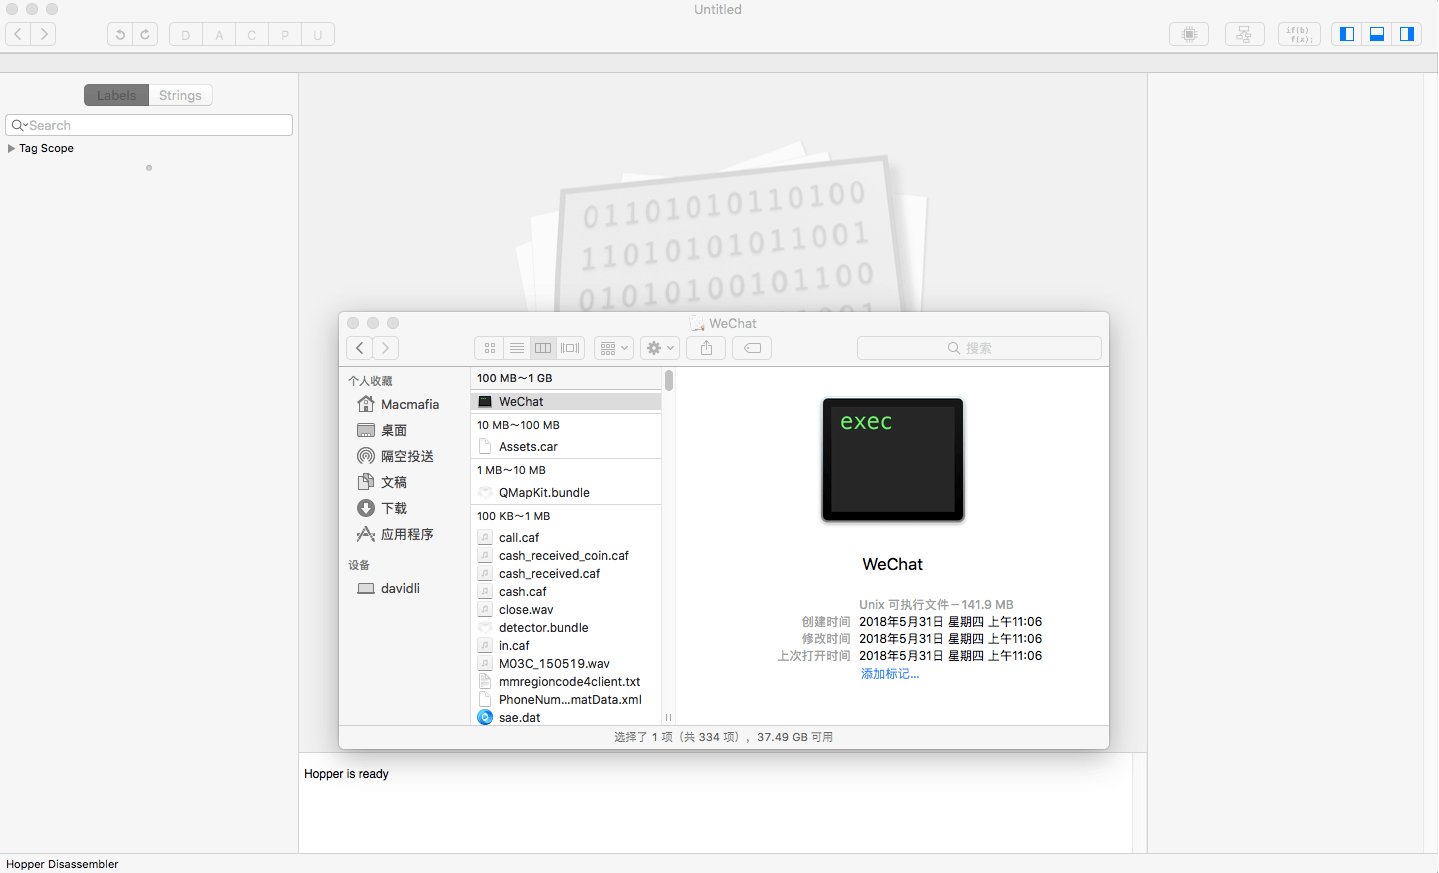Select cash_received_coin.caf file
1439x873 pixels.
click(x=566, y=555)
